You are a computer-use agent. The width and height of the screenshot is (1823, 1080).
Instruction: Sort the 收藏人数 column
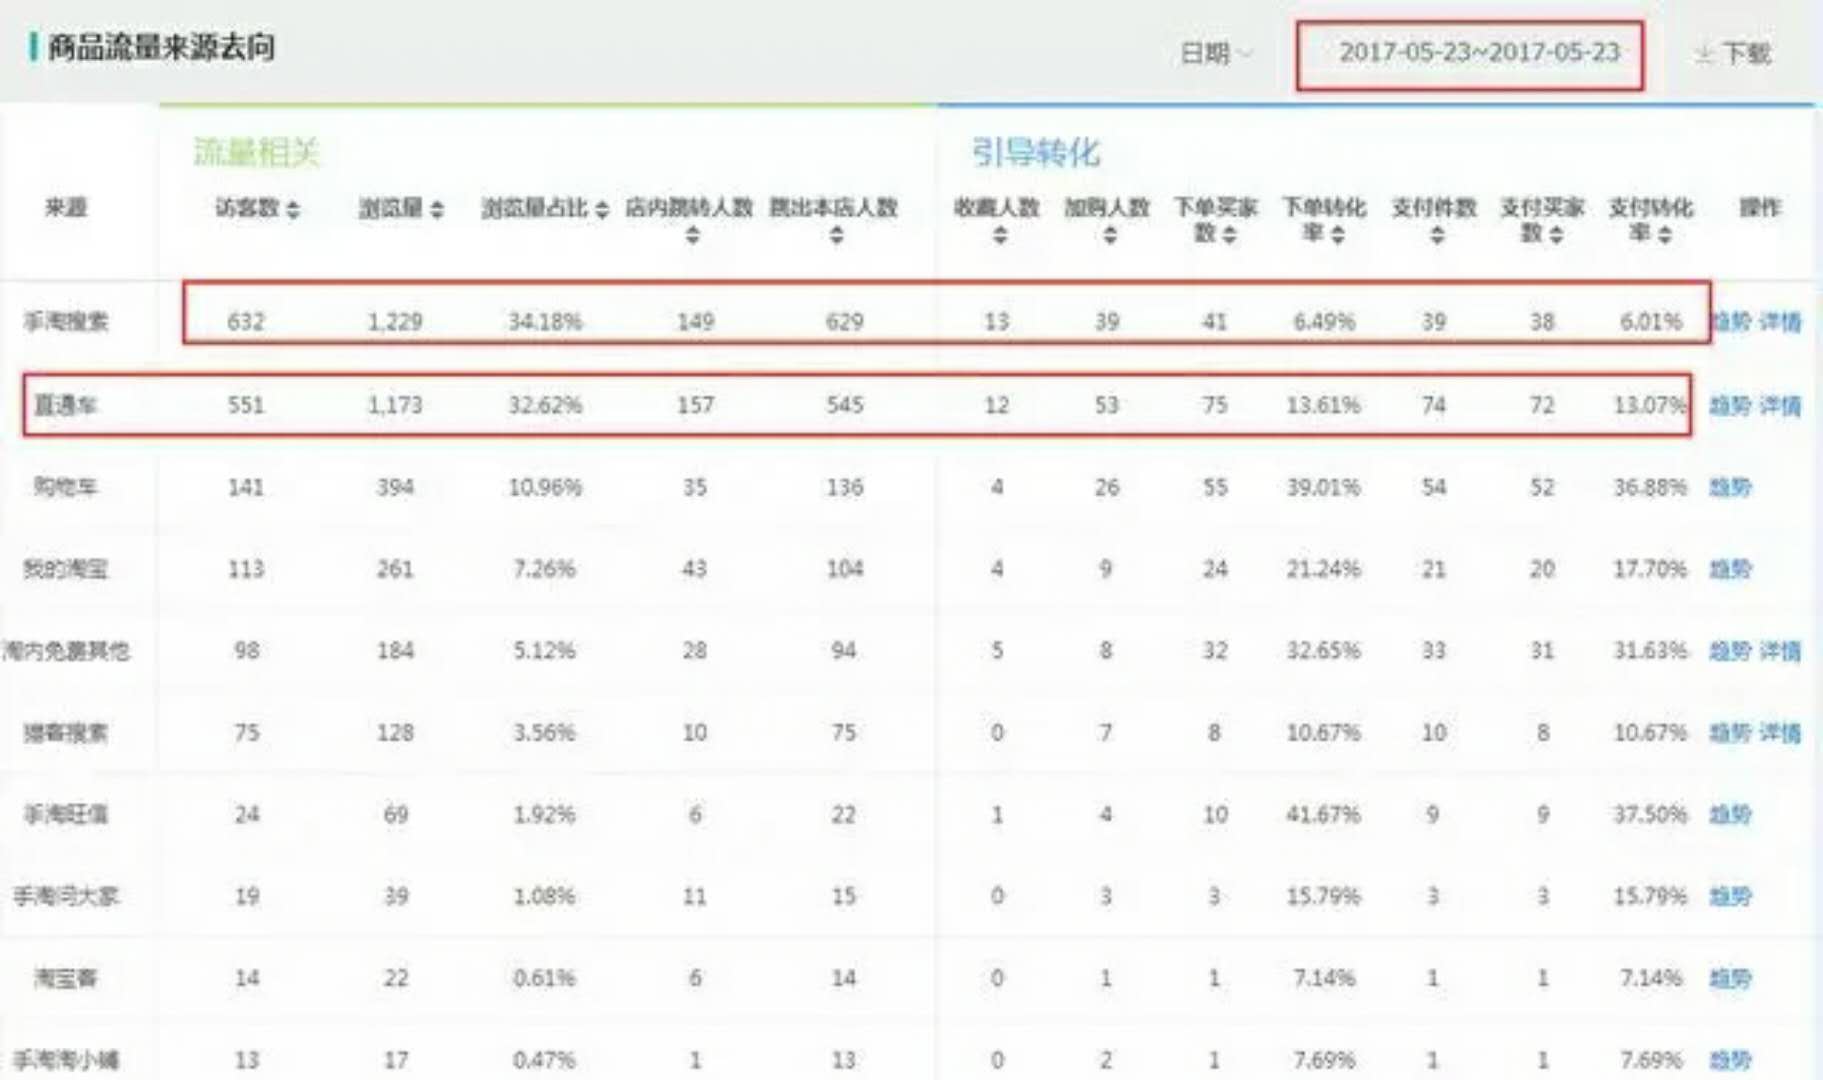pos(999,236)
